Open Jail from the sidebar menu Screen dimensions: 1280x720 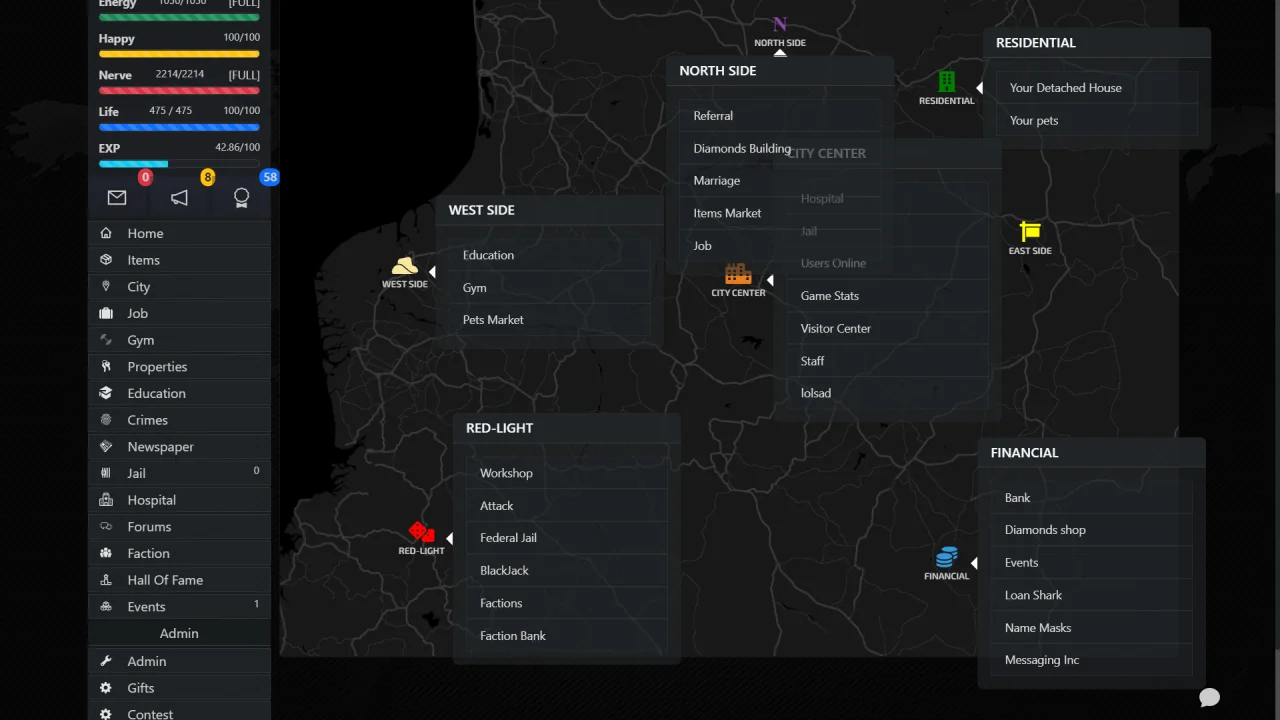pos(179,473)
